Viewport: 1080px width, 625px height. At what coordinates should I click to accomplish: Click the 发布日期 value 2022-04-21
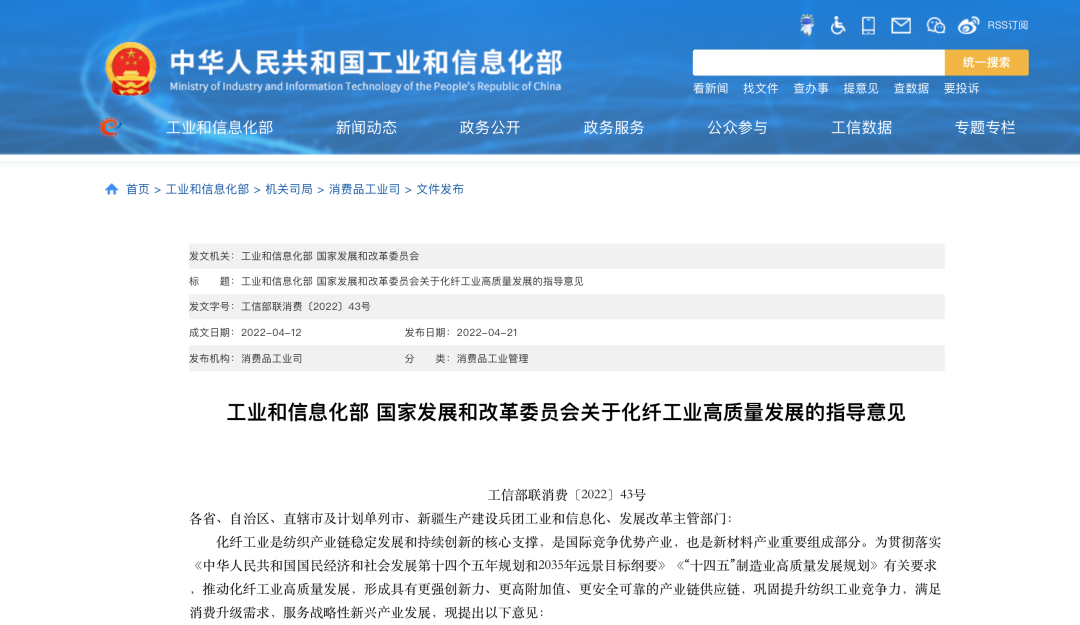coord(487,332)
